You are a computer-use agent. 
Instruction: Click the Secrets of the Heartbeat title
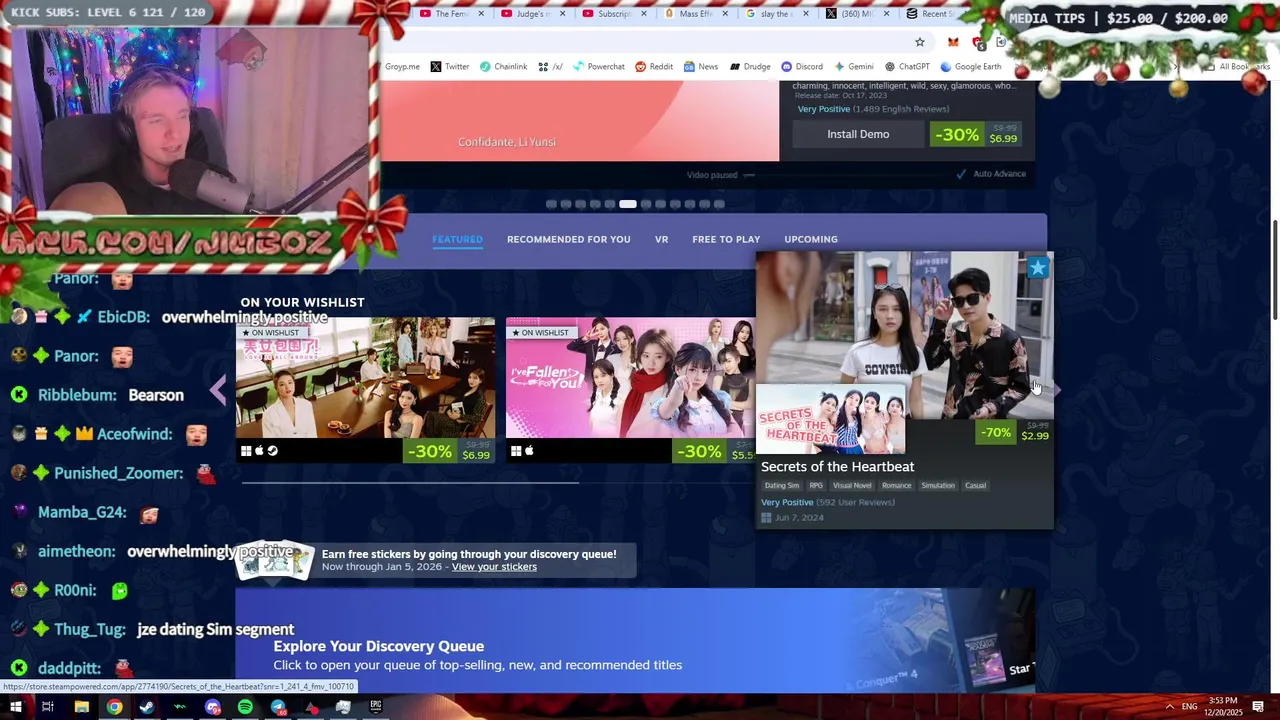pyautogui.click(x=837, y=467)
